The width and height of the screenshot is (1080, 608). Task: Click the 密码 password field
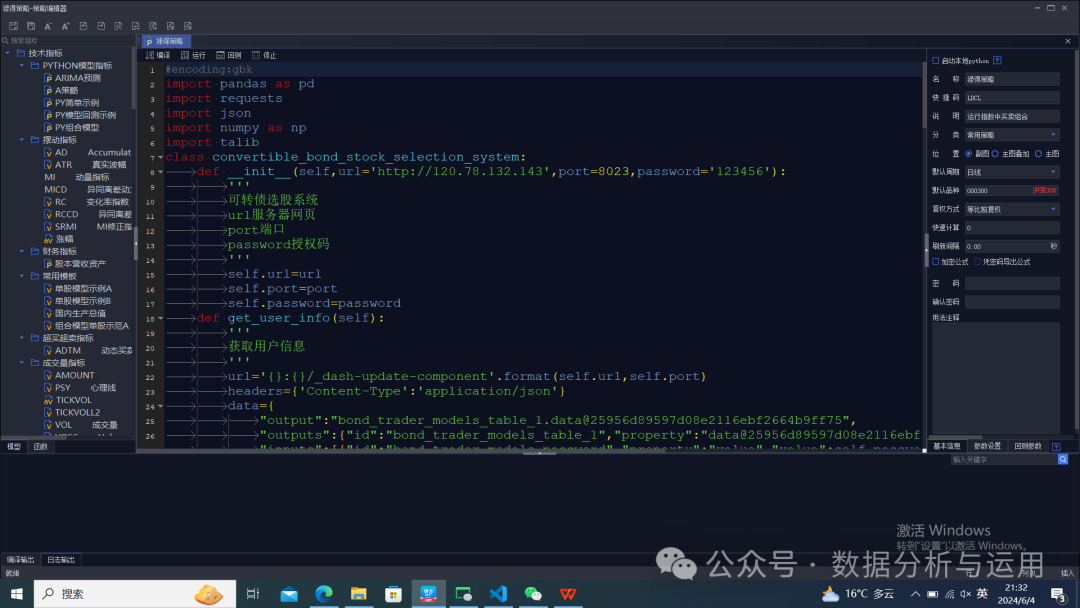[1012, 284]
